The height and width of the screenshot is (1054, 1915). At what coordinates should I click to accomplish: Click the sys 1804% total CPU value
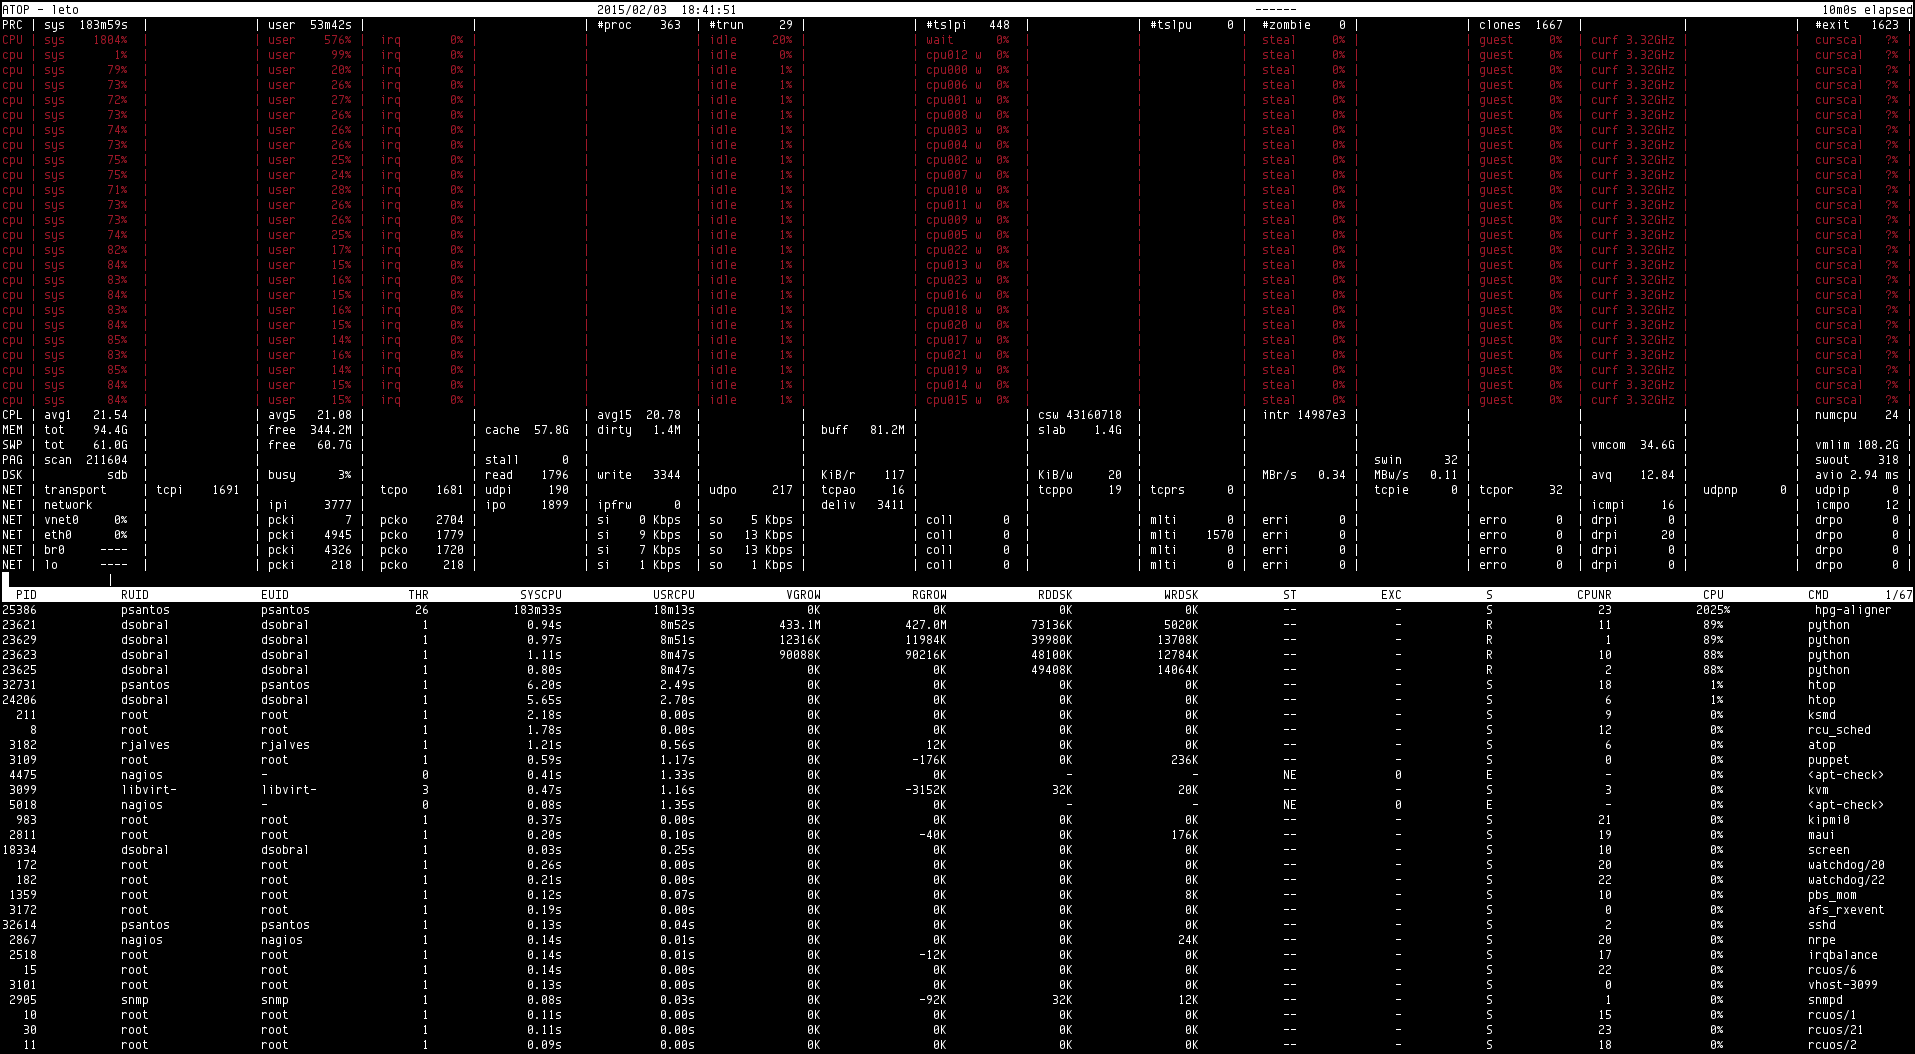(86, 40)
